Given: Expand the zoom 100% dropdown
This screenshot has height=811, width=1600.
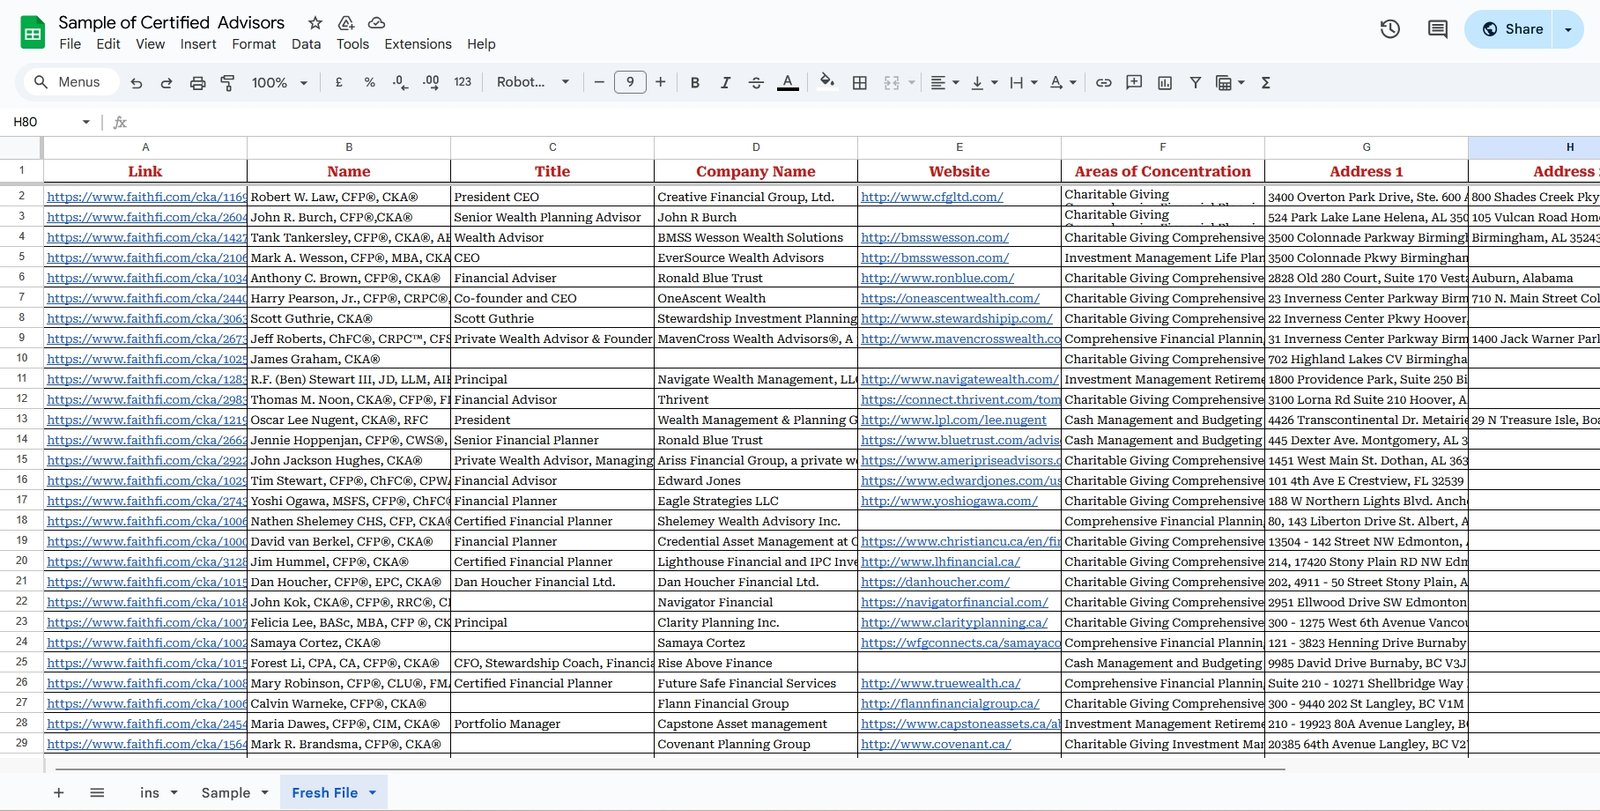Looking at the screenshot, I should click(x=279, y=83).
